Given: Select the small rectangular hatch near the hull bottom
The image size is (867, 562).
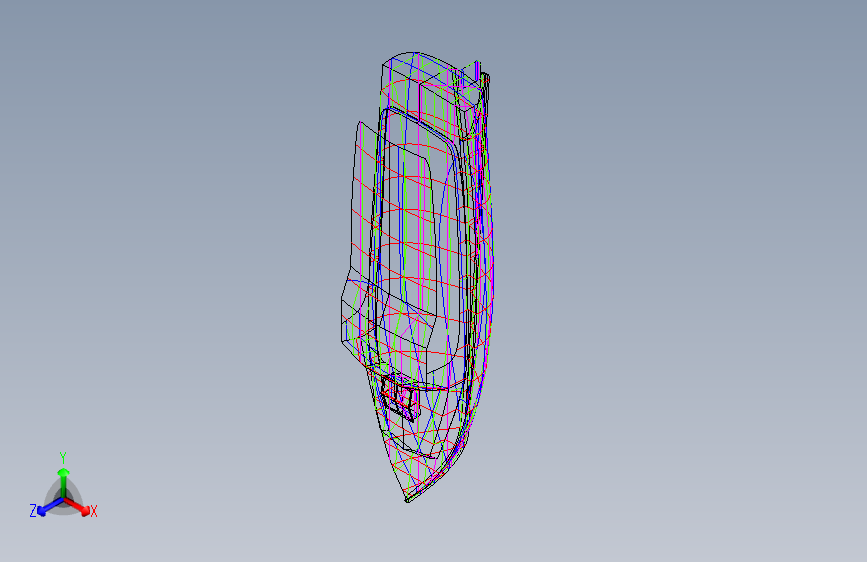Looking at the screenshot, I should point(399,398).
